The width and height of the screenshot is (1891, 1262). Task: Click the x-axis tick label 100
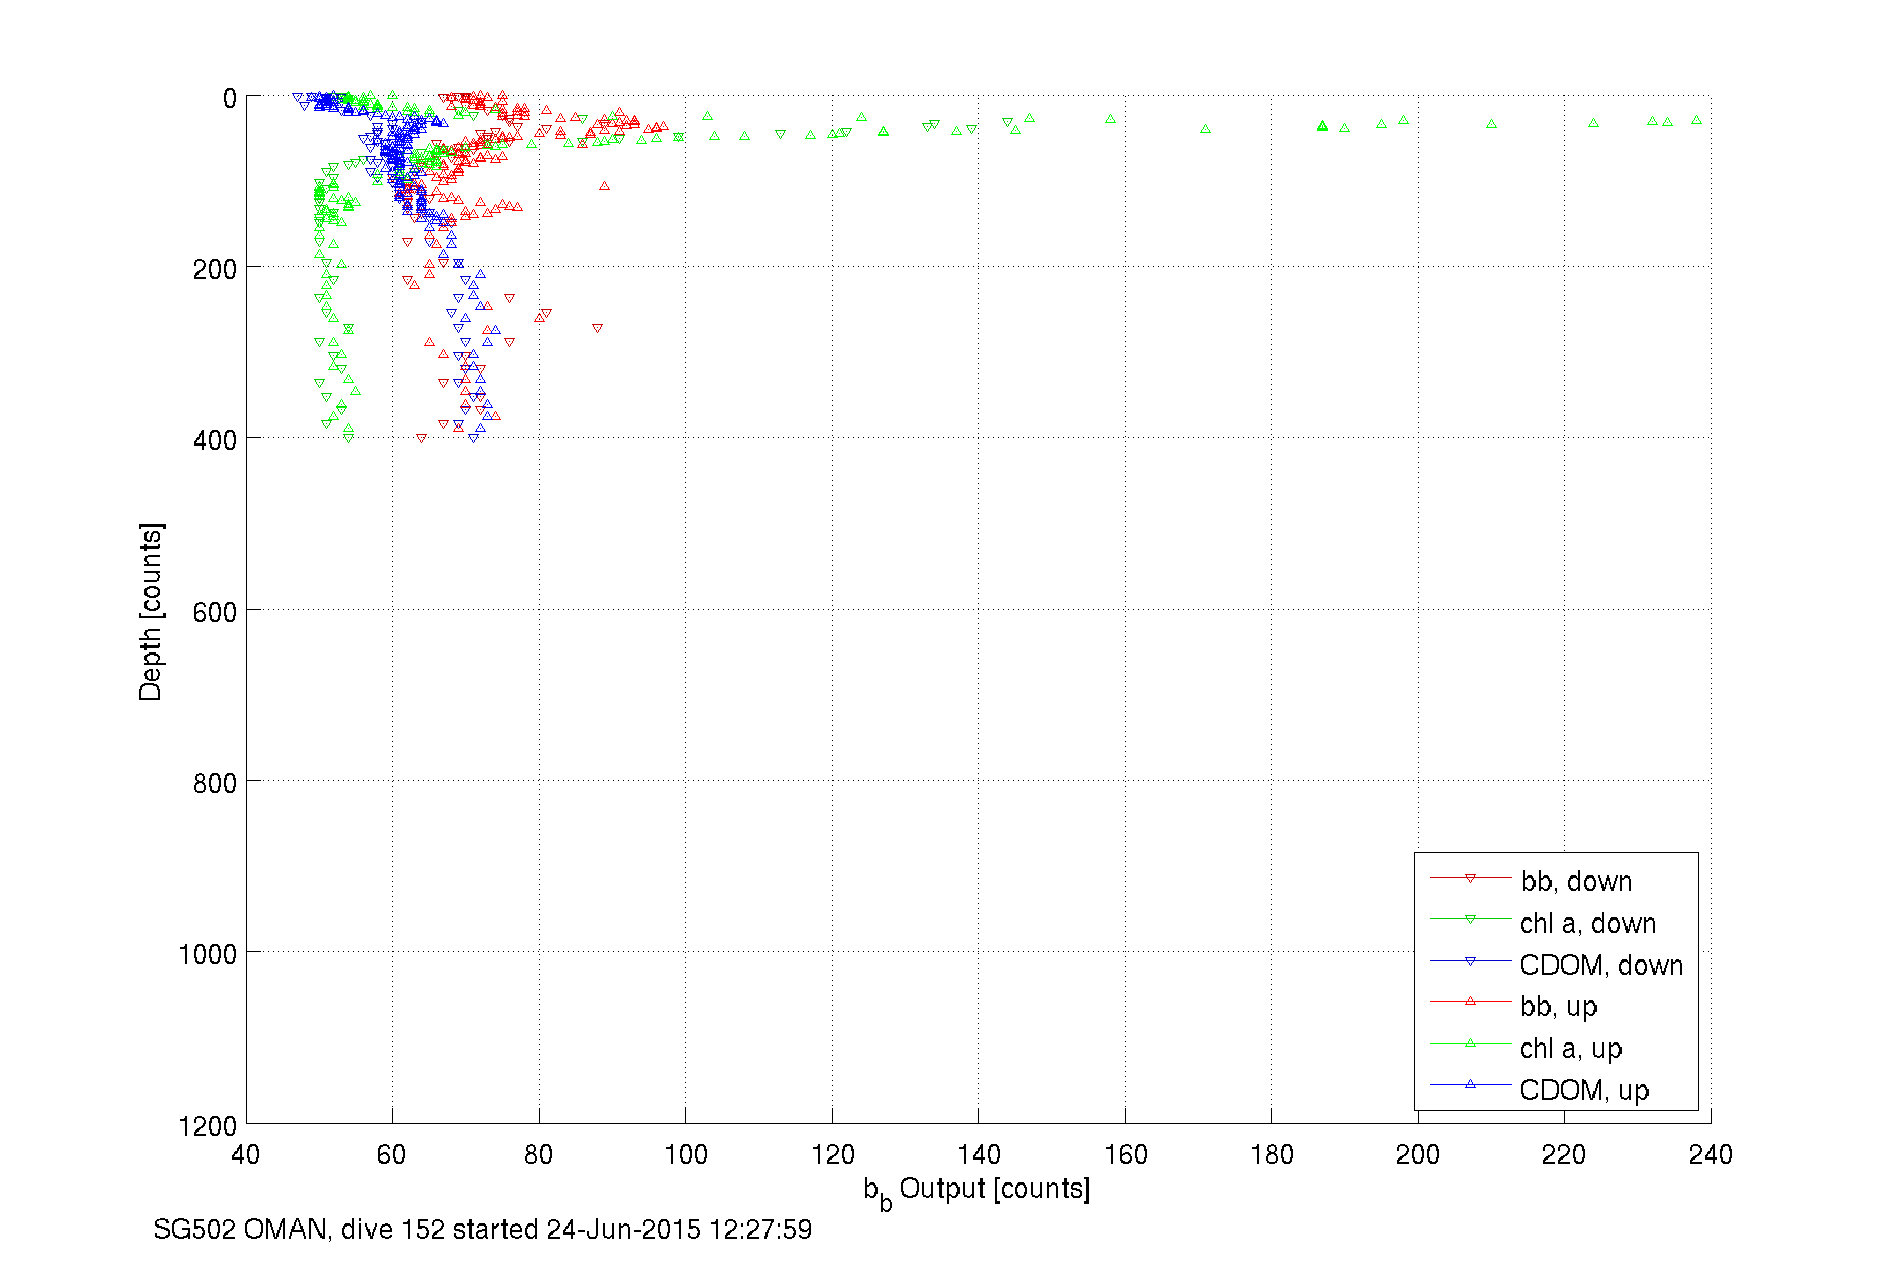(685, 1155)
